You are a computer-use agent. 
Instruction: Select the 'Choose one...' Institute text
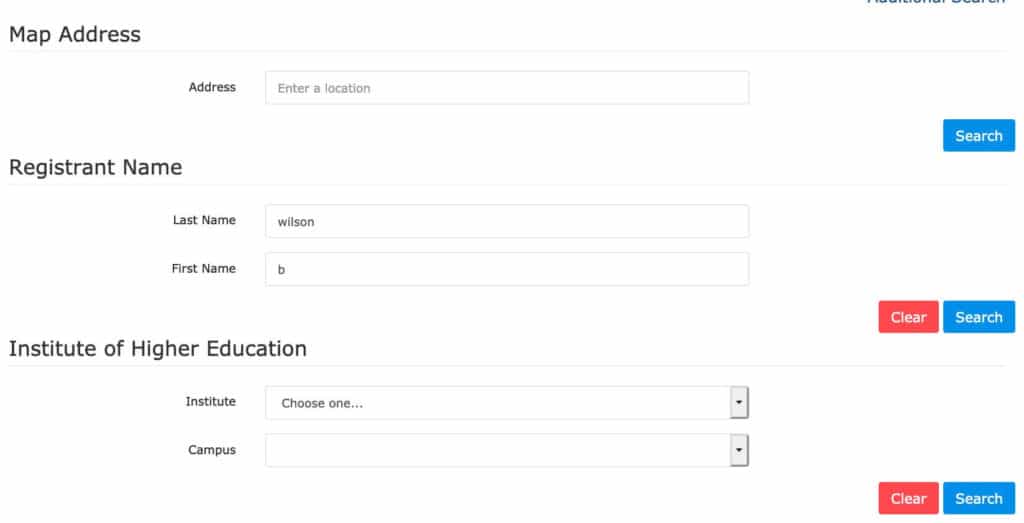pyautogui.click(x=322, y=404)
